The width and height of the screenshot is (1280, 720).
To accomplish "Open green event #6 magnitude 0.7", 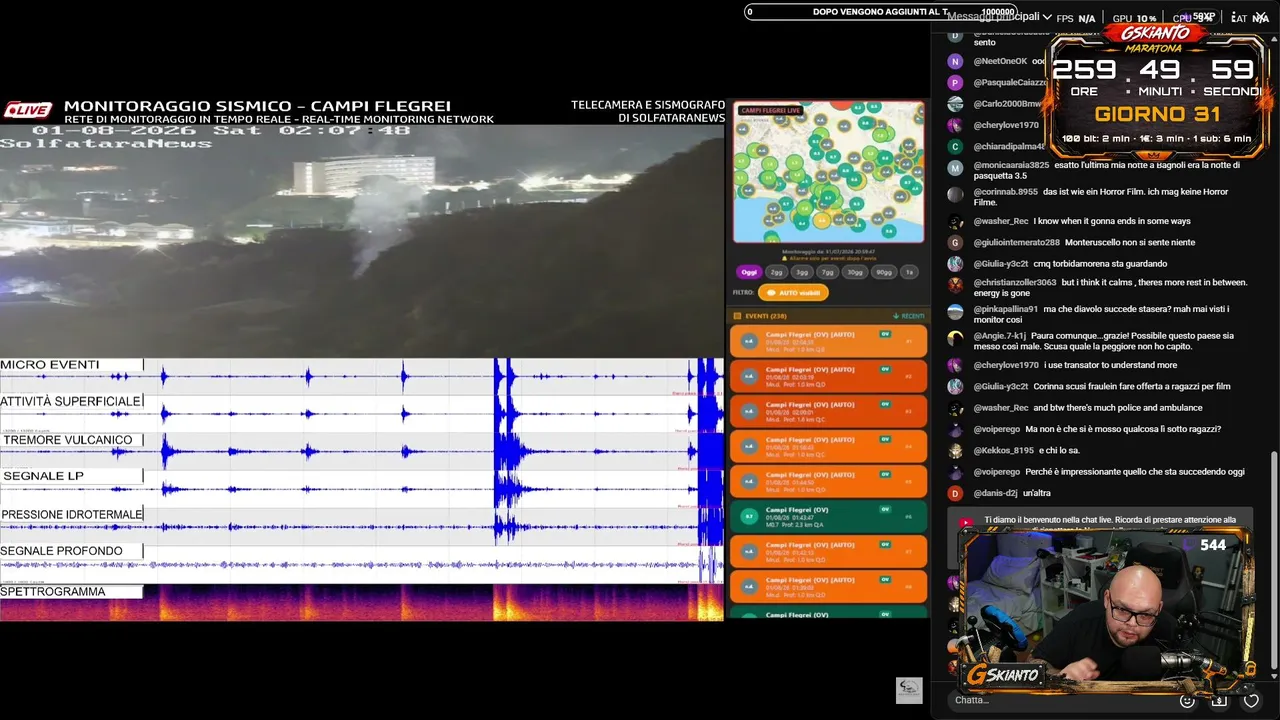I will coord(828,516).
